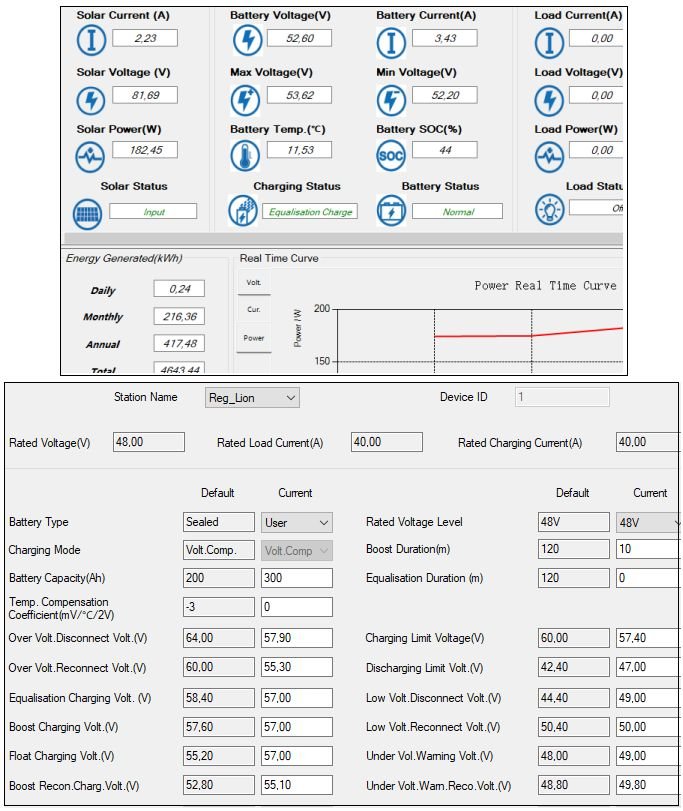The height and width of the screenshot is (811, 683).
Task: Open the Rated Voltage Level current dropdown
Action: [649, 522]
